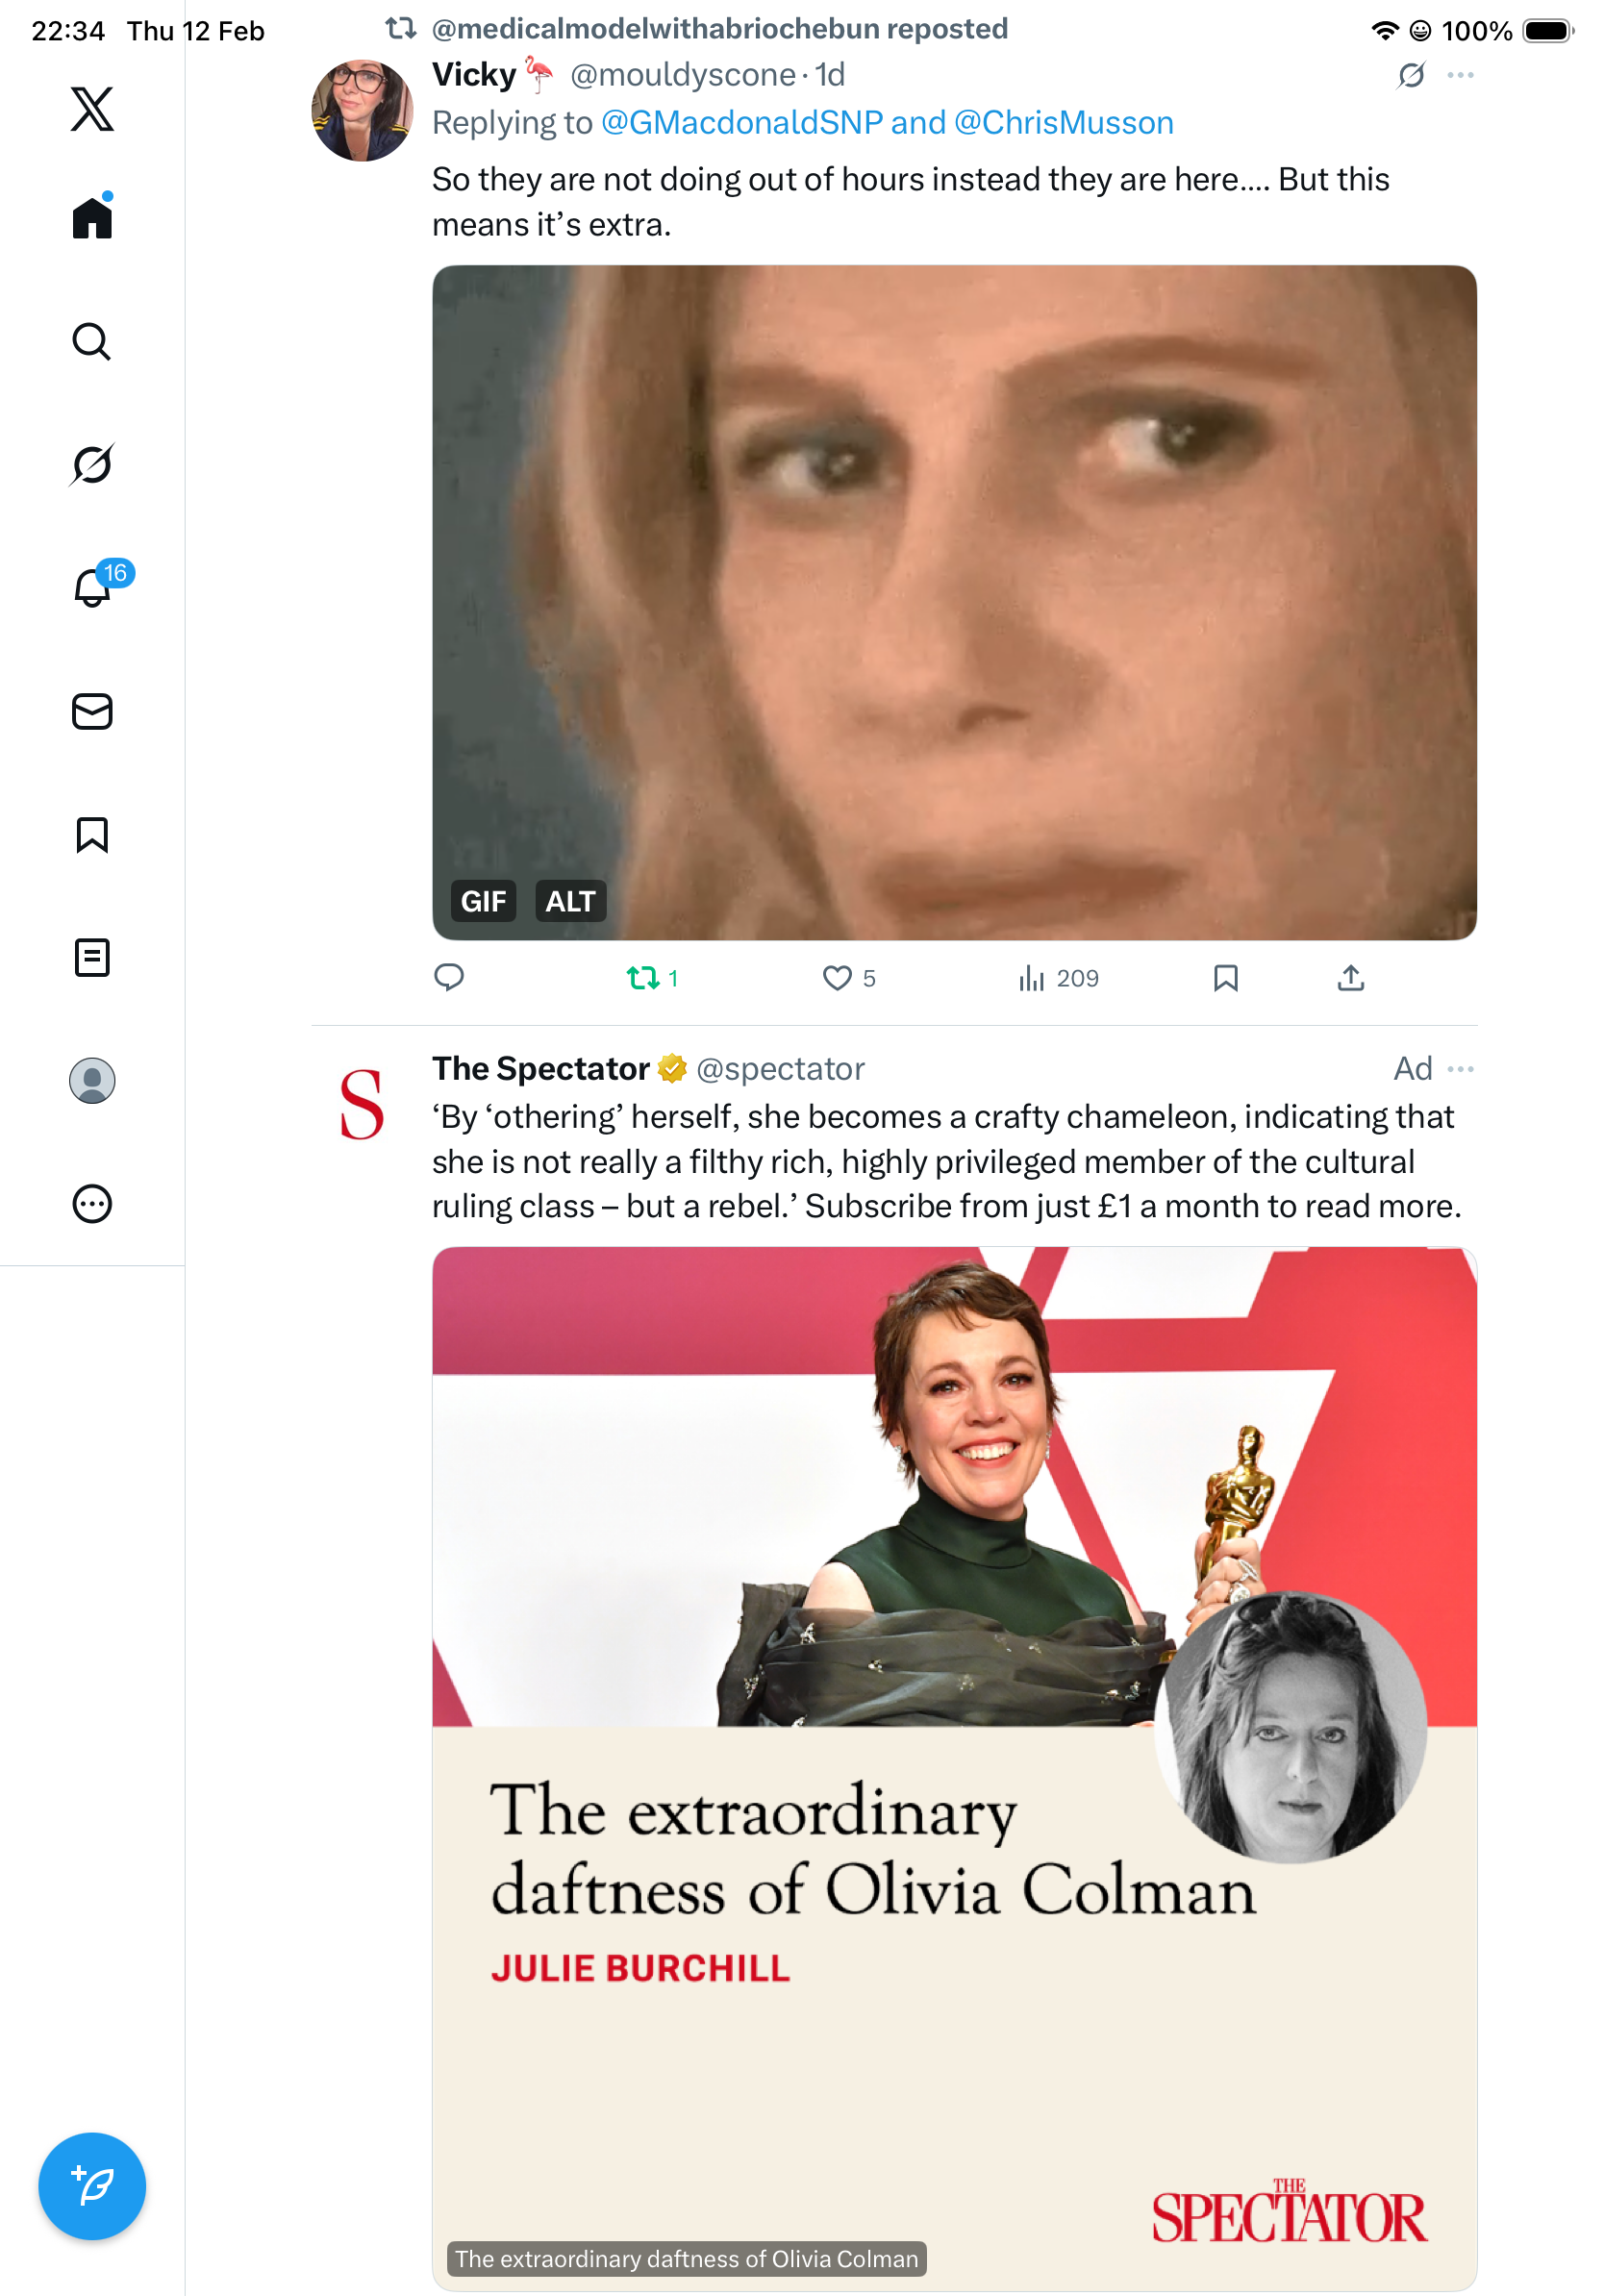1604x2296 pixels.
Task: Open more options on Vicky's post
Action: (1460, 75)
